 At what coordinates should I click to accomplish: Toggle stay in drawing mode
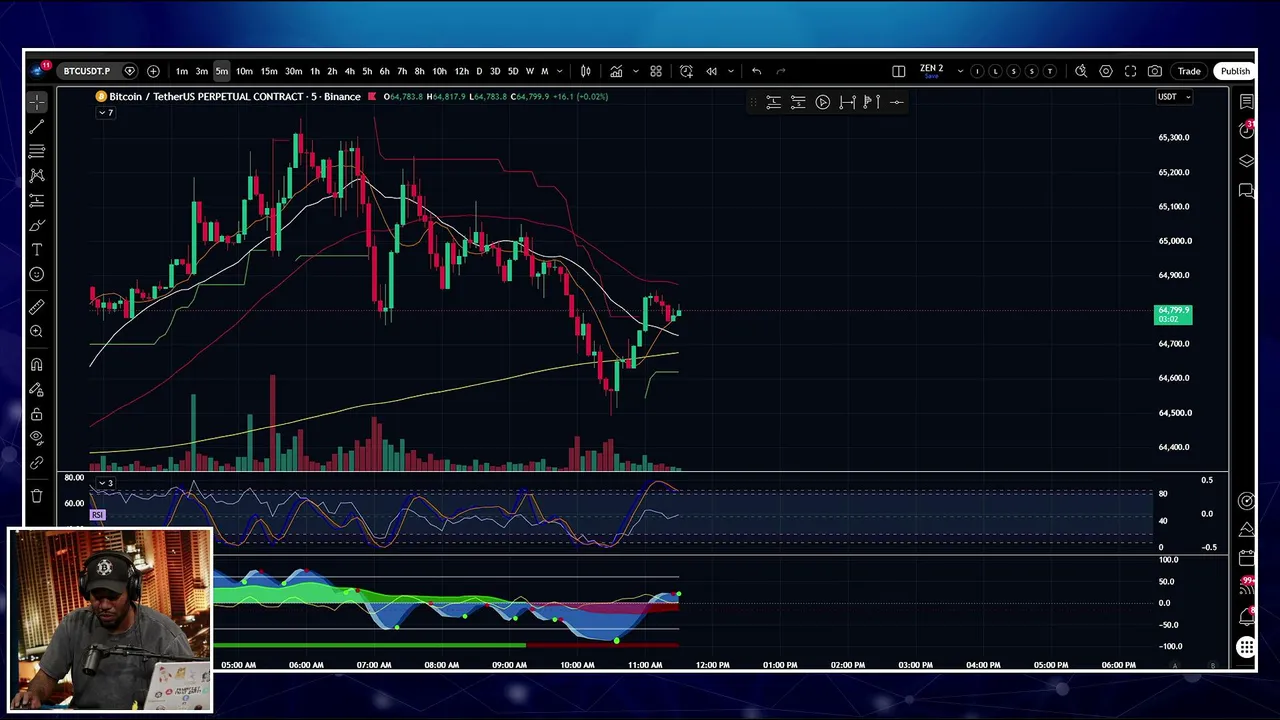(x=37, y=389)
